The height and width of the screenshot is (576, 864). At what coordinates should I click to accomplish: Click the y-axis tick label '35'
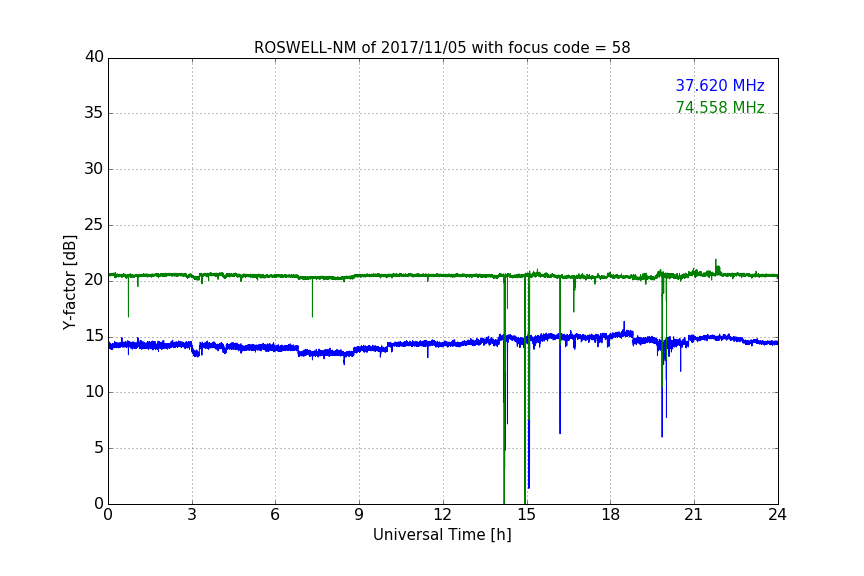94,113
